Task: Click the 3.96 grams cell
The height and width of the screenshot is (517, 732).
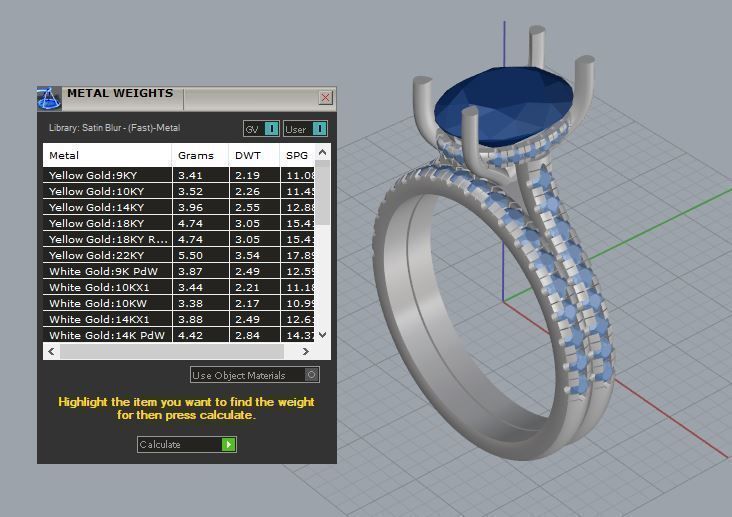Action: [x=201, y=207]
